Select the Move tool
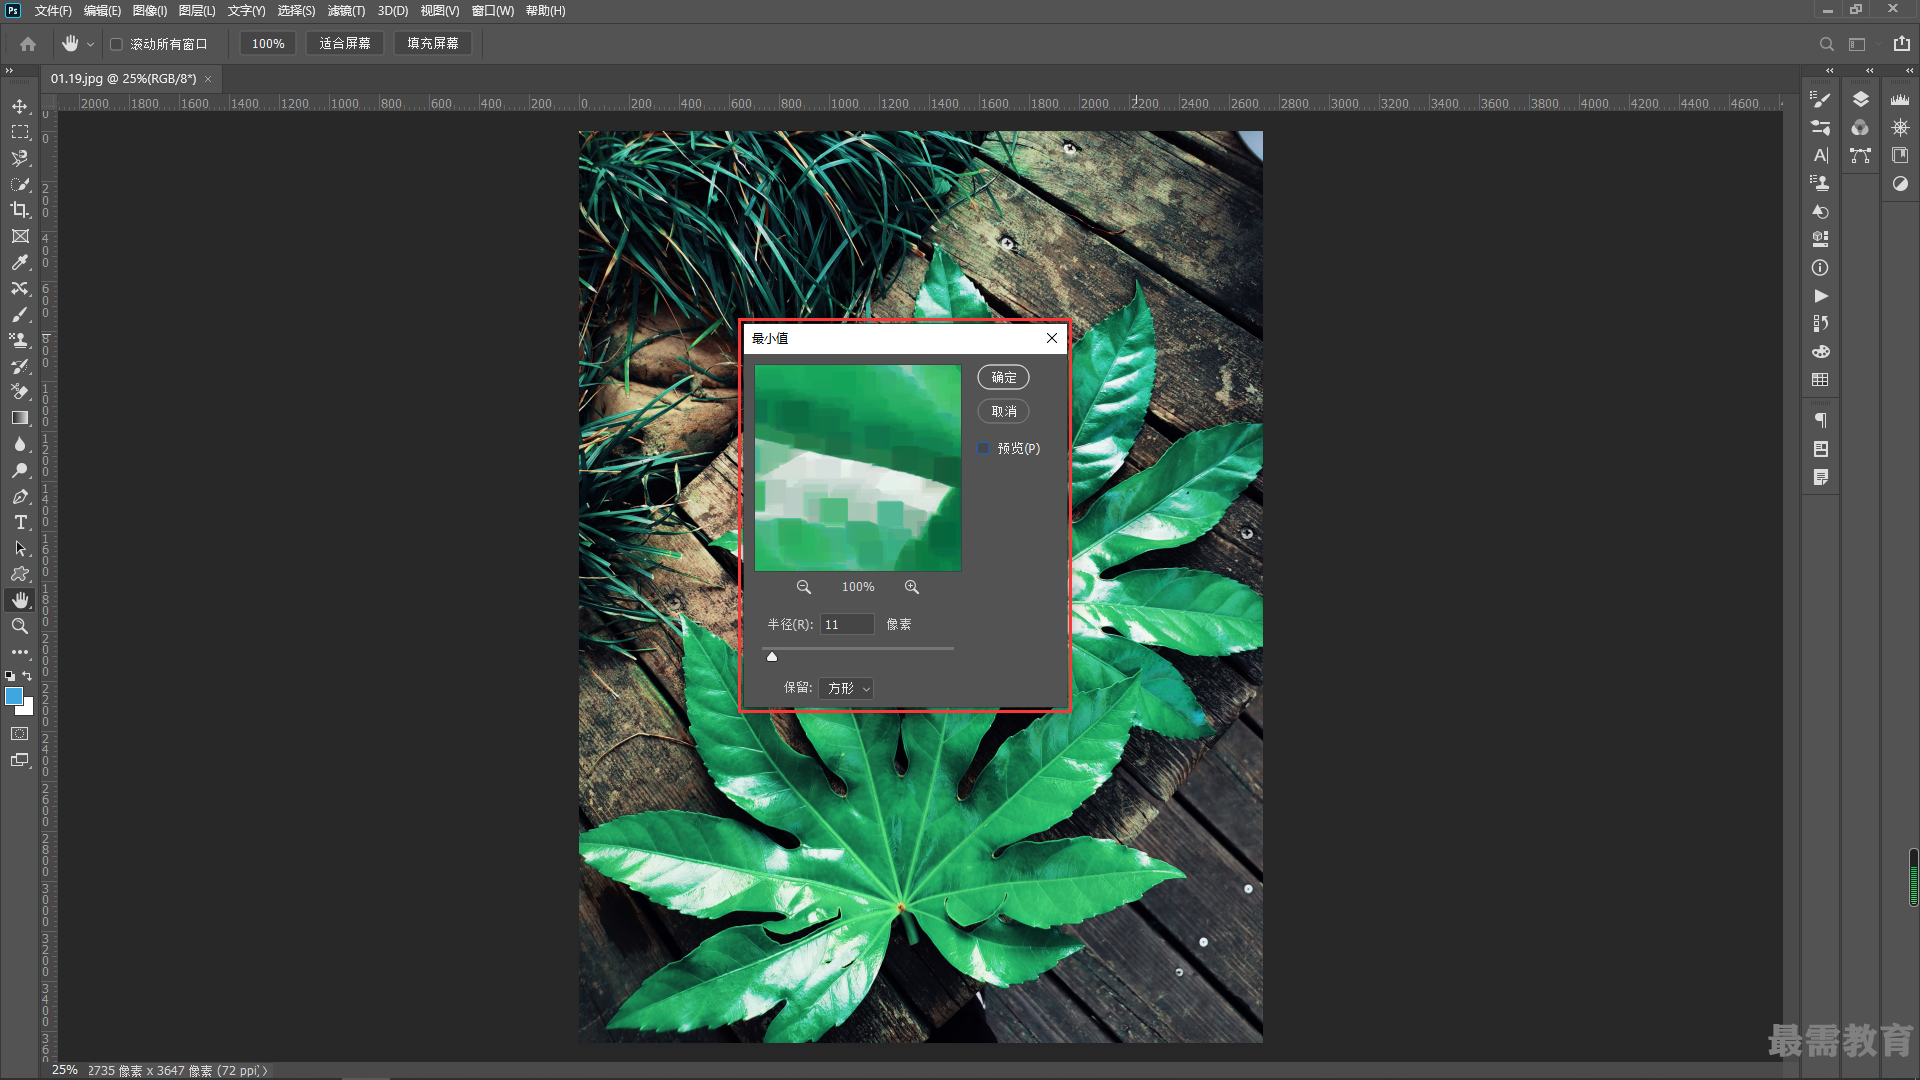Image resolution: width=1920 pixels, height=1080 pixels. pyautogui.click(x=20, y=106)
